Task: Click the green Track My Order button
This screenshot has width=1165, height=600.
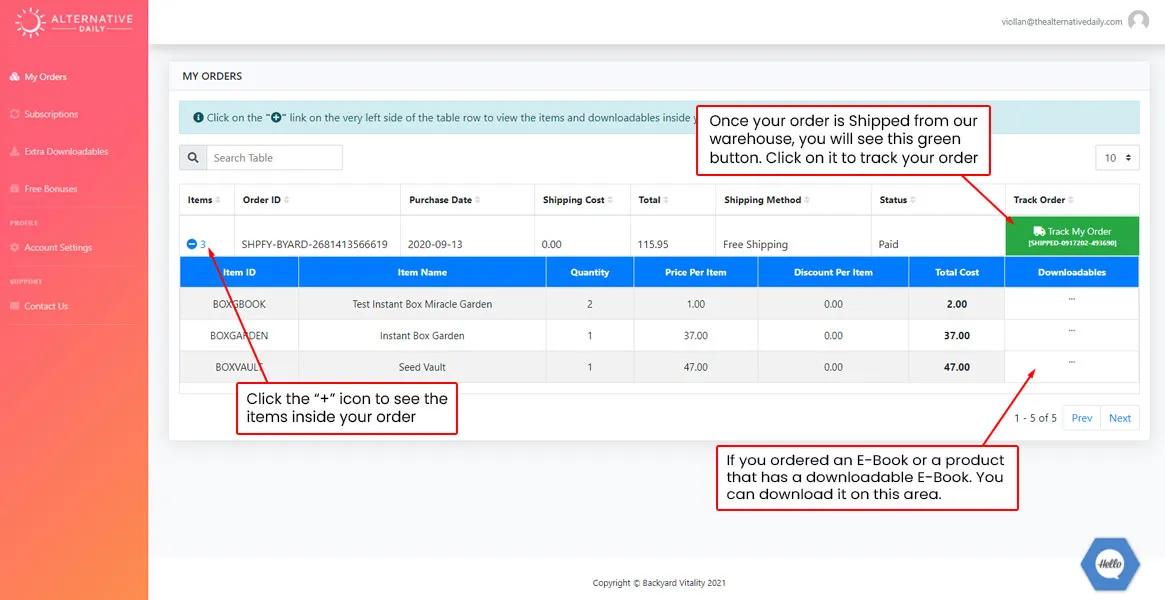Action: pyautogui.click(x=1071, y=236)
